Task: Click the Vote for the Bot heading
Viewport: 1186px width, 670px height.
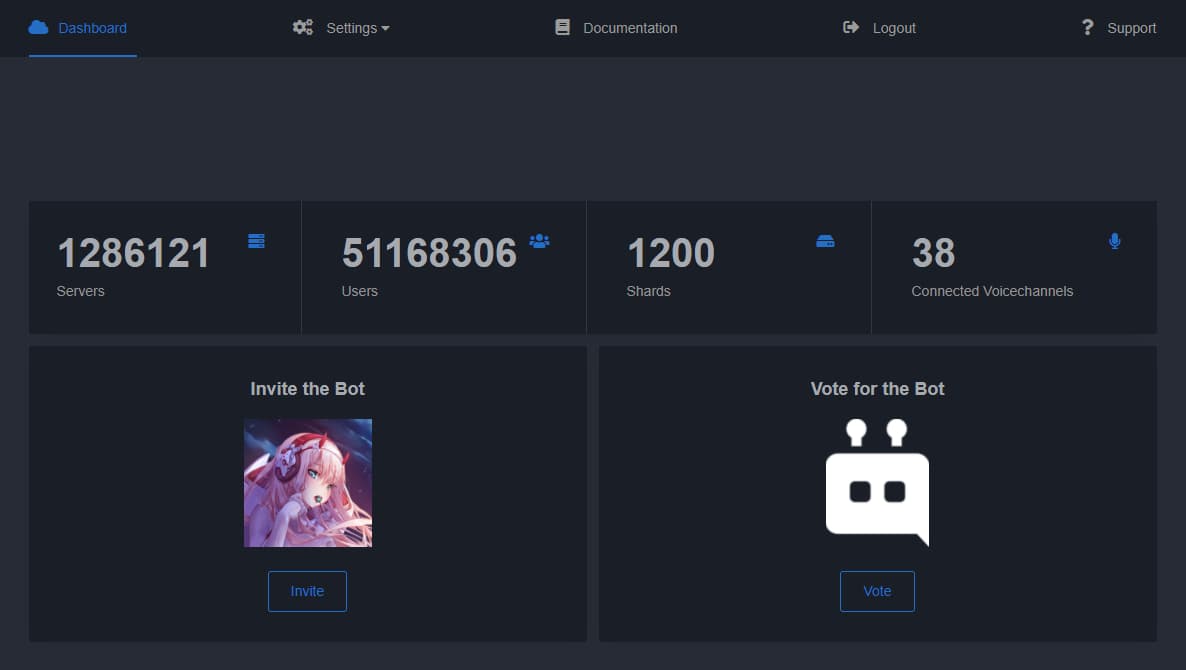Action: click(x=877, y=389)
